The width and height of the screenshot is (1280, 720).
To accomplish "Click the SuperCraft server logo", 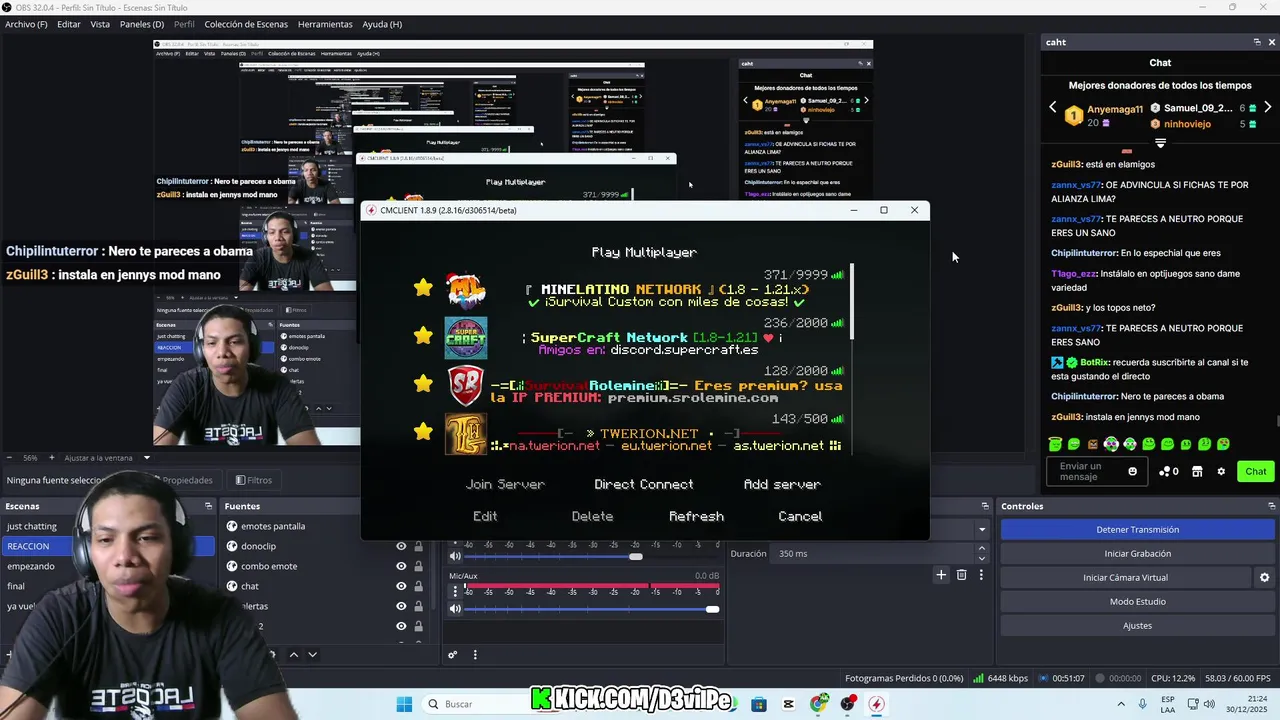I will coord(465,338).
